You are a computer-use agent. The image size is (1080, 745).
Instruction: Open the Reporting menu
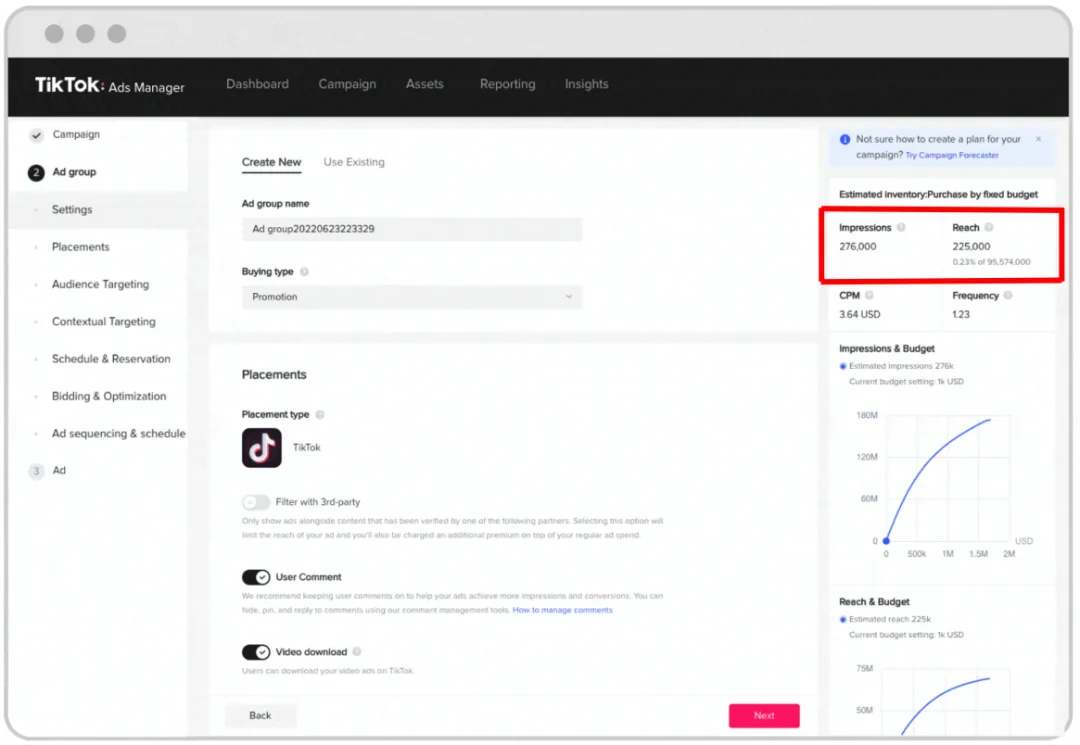[508, 84]
